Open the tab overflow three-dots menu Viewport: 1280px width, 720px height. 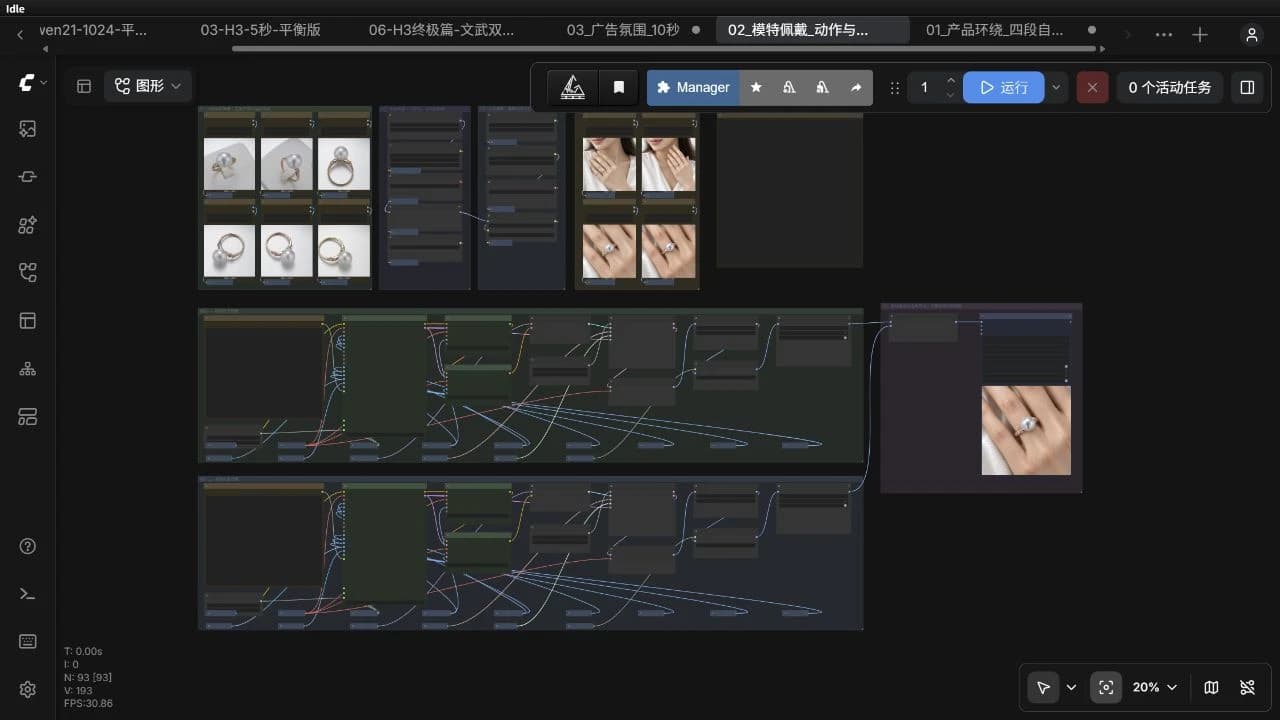[1164, 34]
